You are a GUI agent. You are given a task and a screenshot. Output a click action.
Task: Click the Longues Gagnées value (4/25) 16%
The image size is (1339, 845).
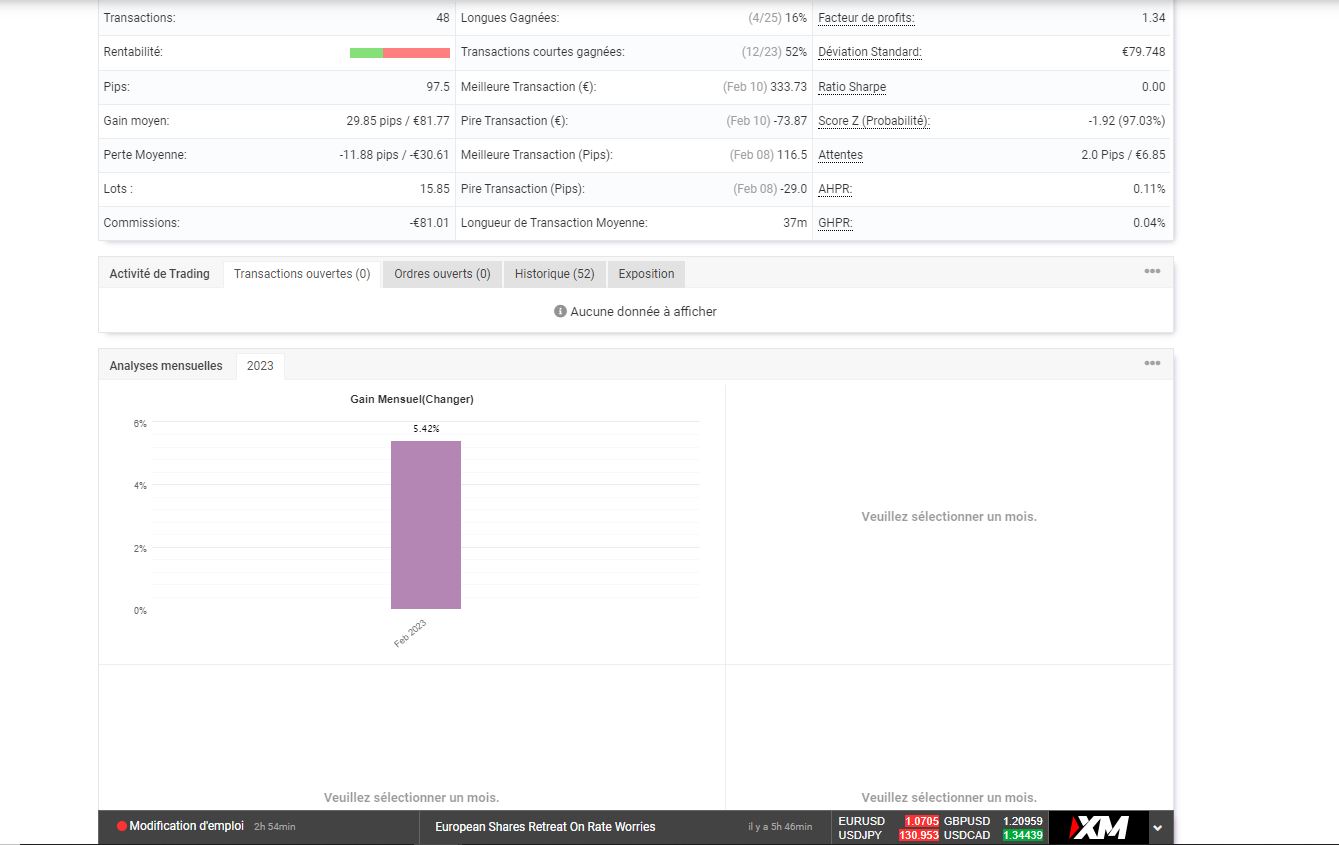click(x=777, y=18)
